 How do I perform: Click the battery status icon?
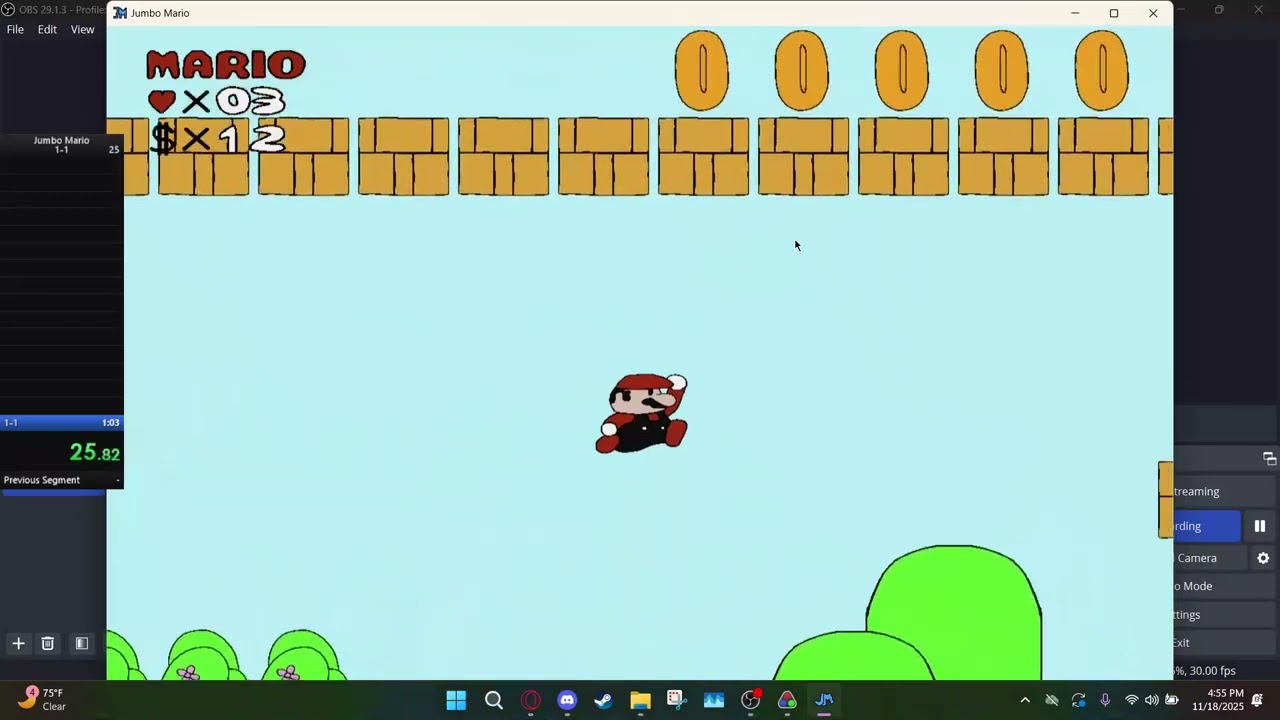[x=1172, y=700]
